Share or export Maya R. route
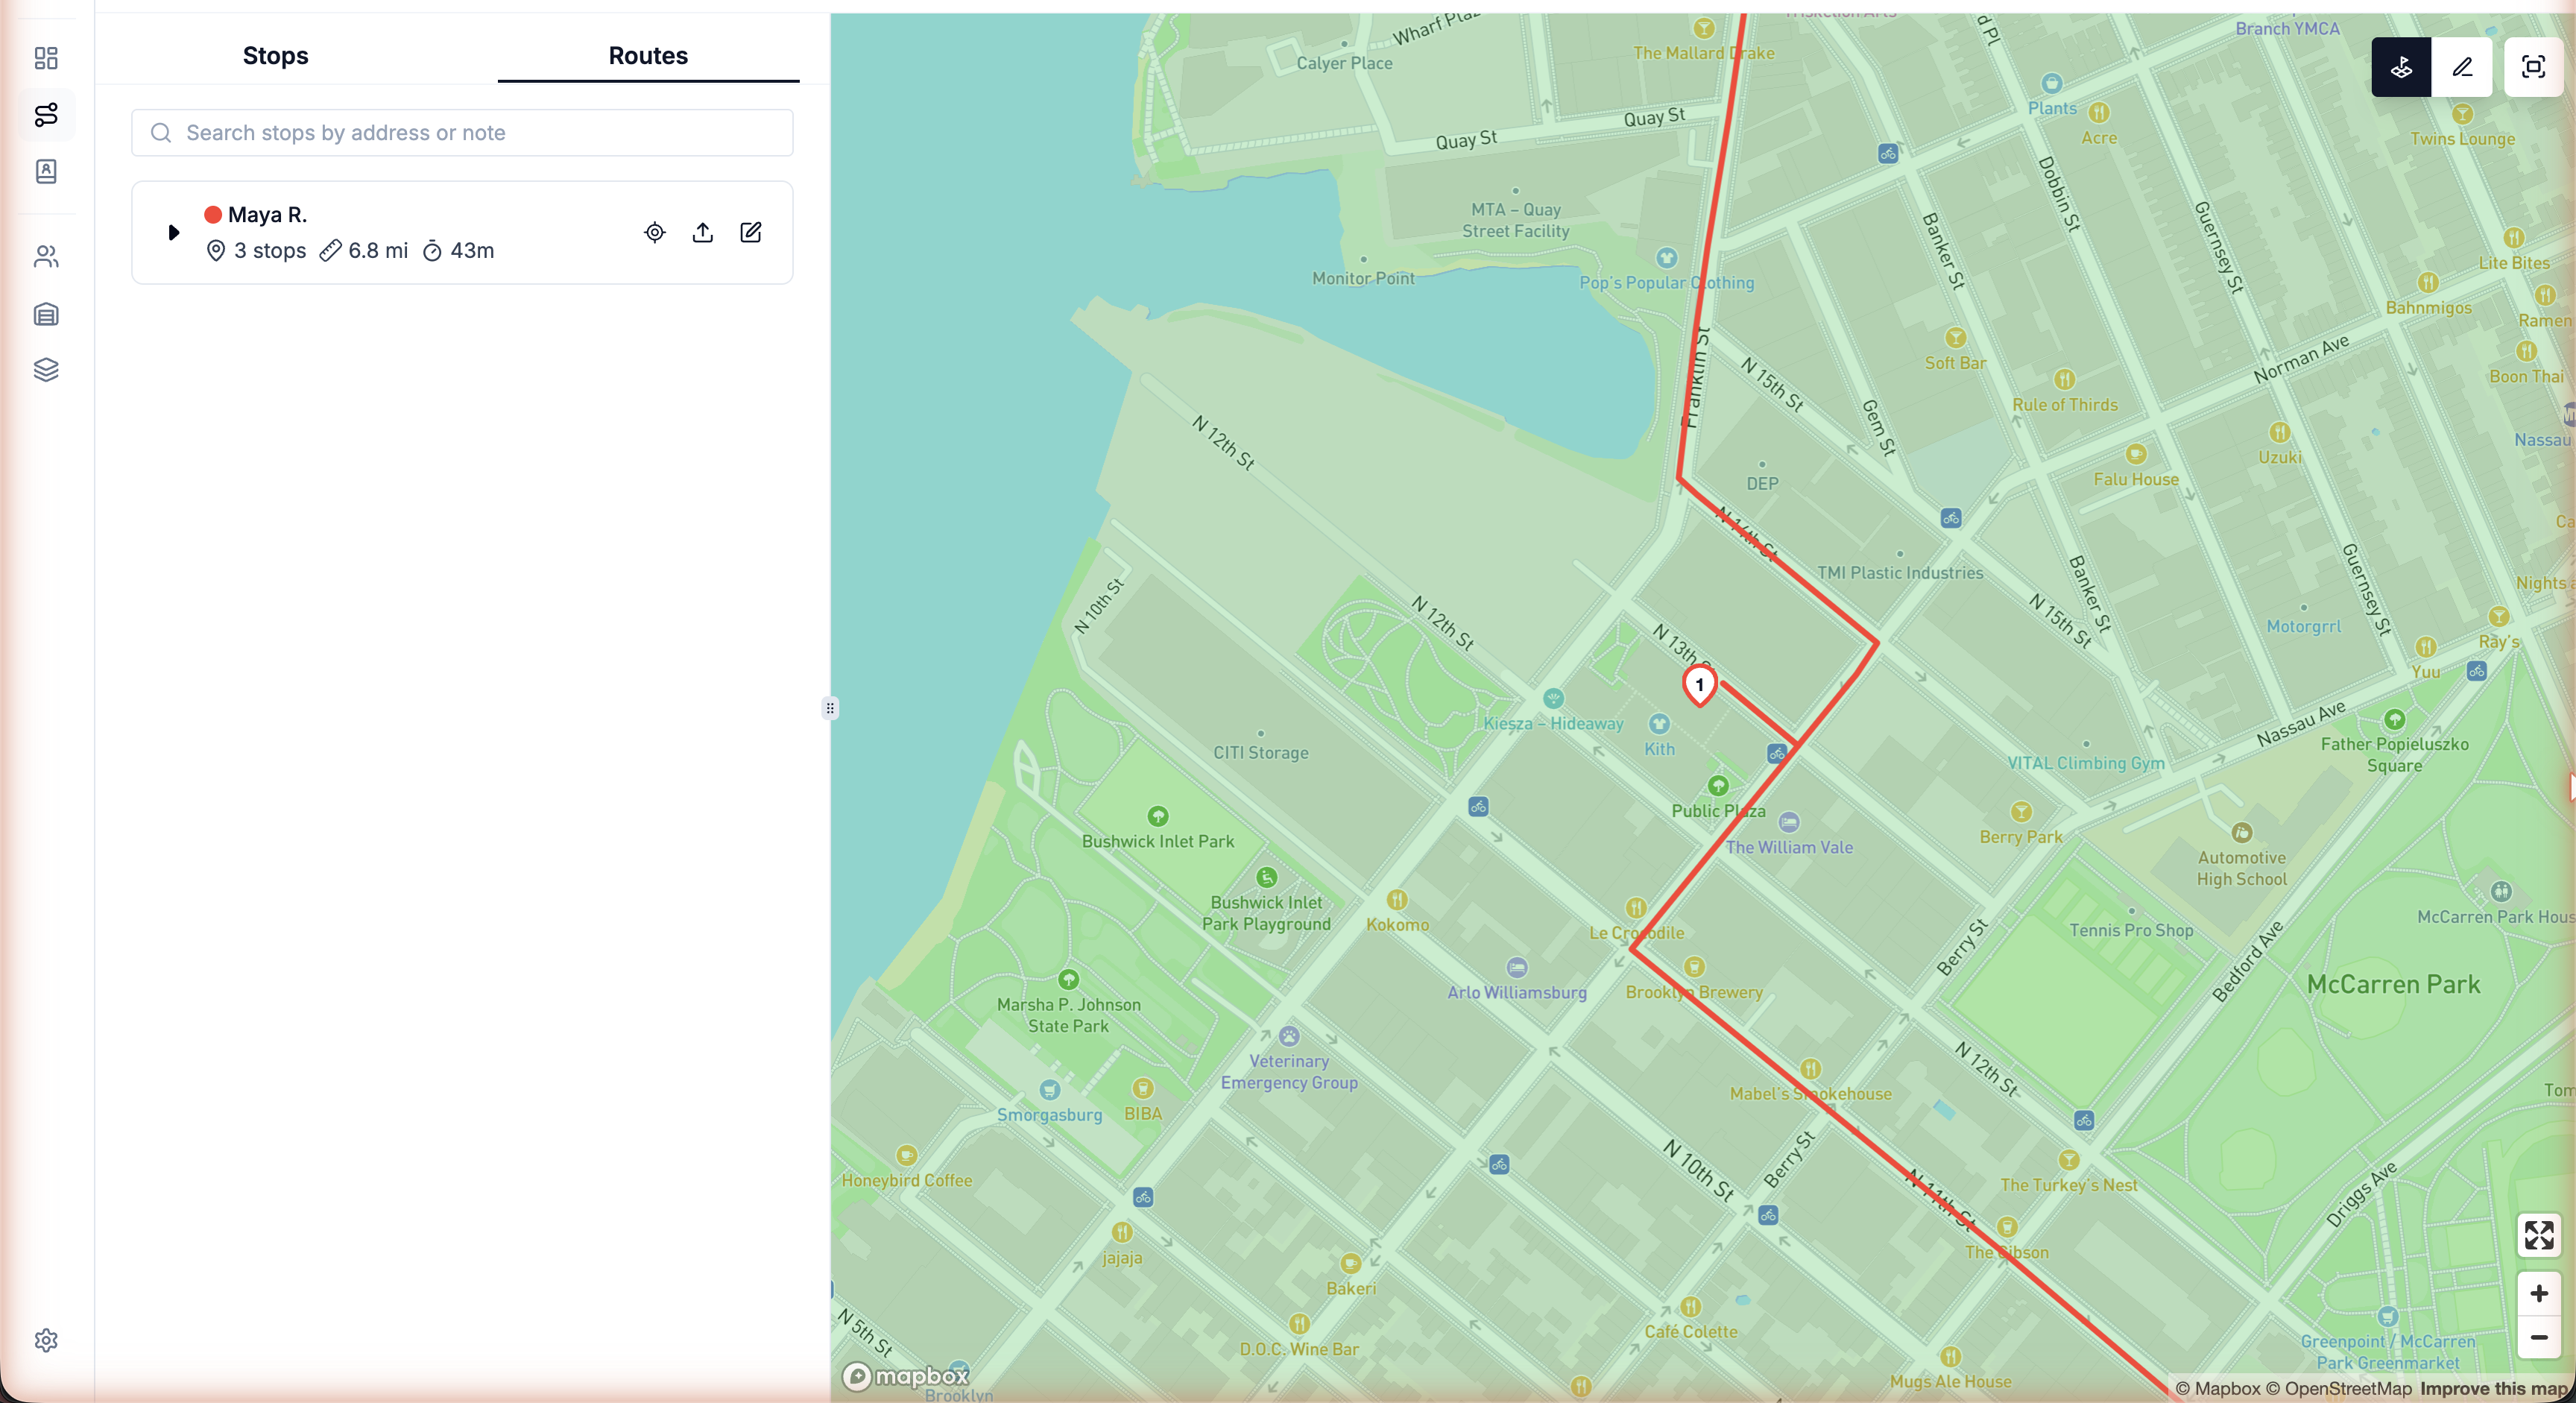 703,232
